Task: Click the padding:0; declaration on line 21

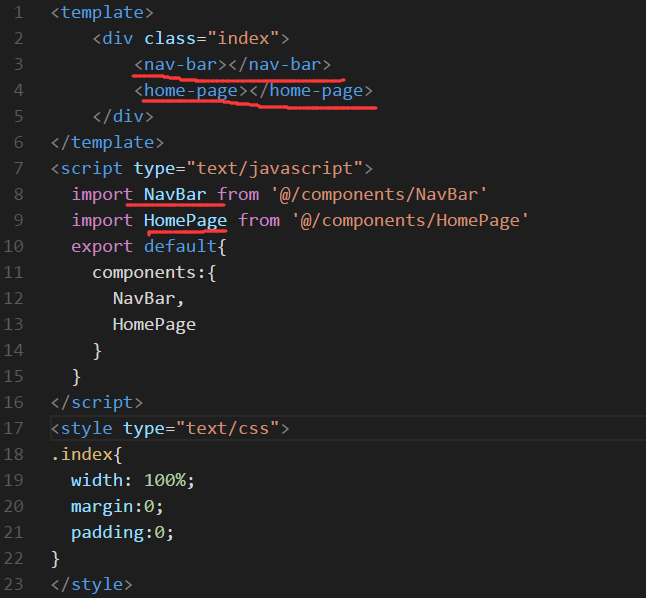Action: (x=123, y=532)
